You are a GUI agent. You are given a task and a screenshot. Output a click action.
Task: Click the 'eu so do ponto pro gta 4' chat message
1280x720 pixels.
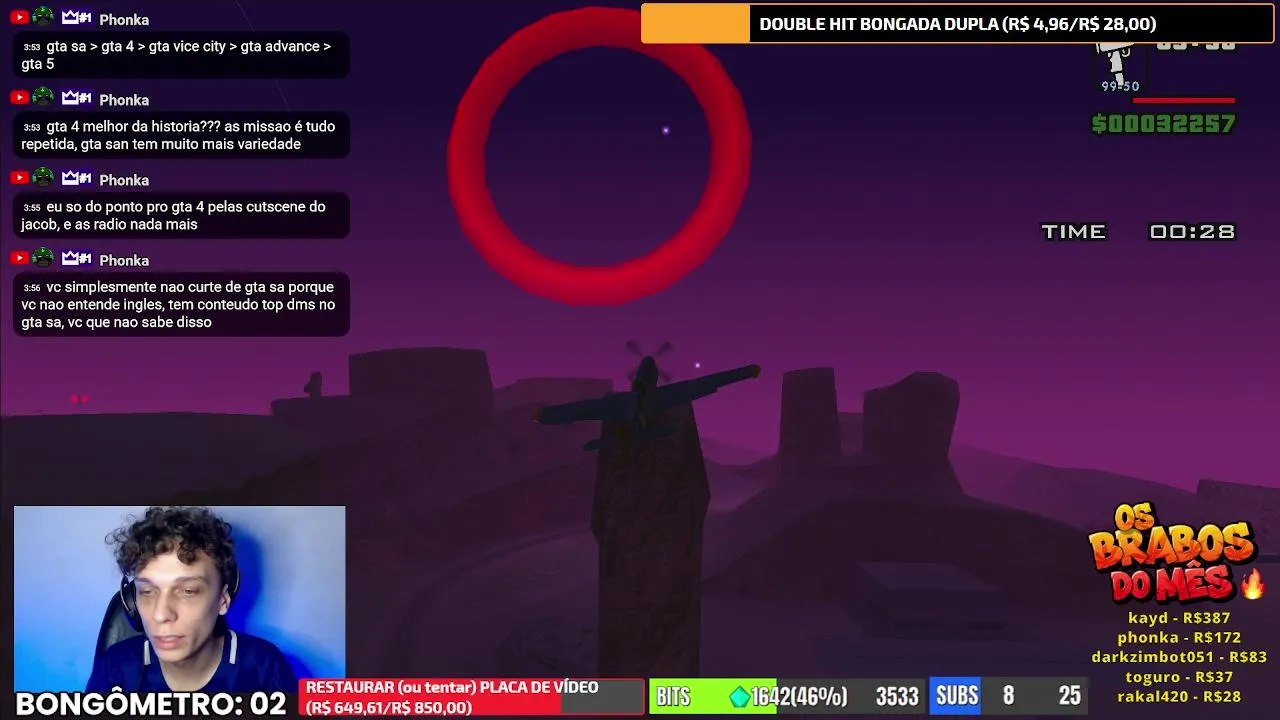click(181, 215)
